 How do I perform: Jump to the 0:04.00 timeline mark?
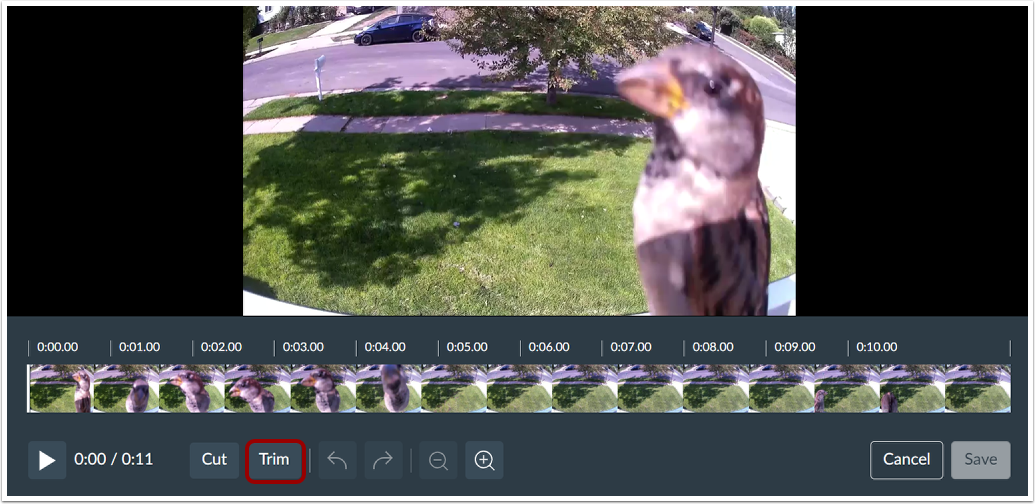point(385,347)
